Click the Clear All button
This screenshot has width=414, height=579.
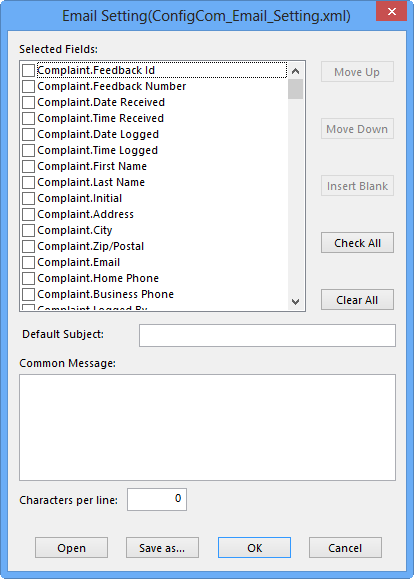click(x=357, y=300)
